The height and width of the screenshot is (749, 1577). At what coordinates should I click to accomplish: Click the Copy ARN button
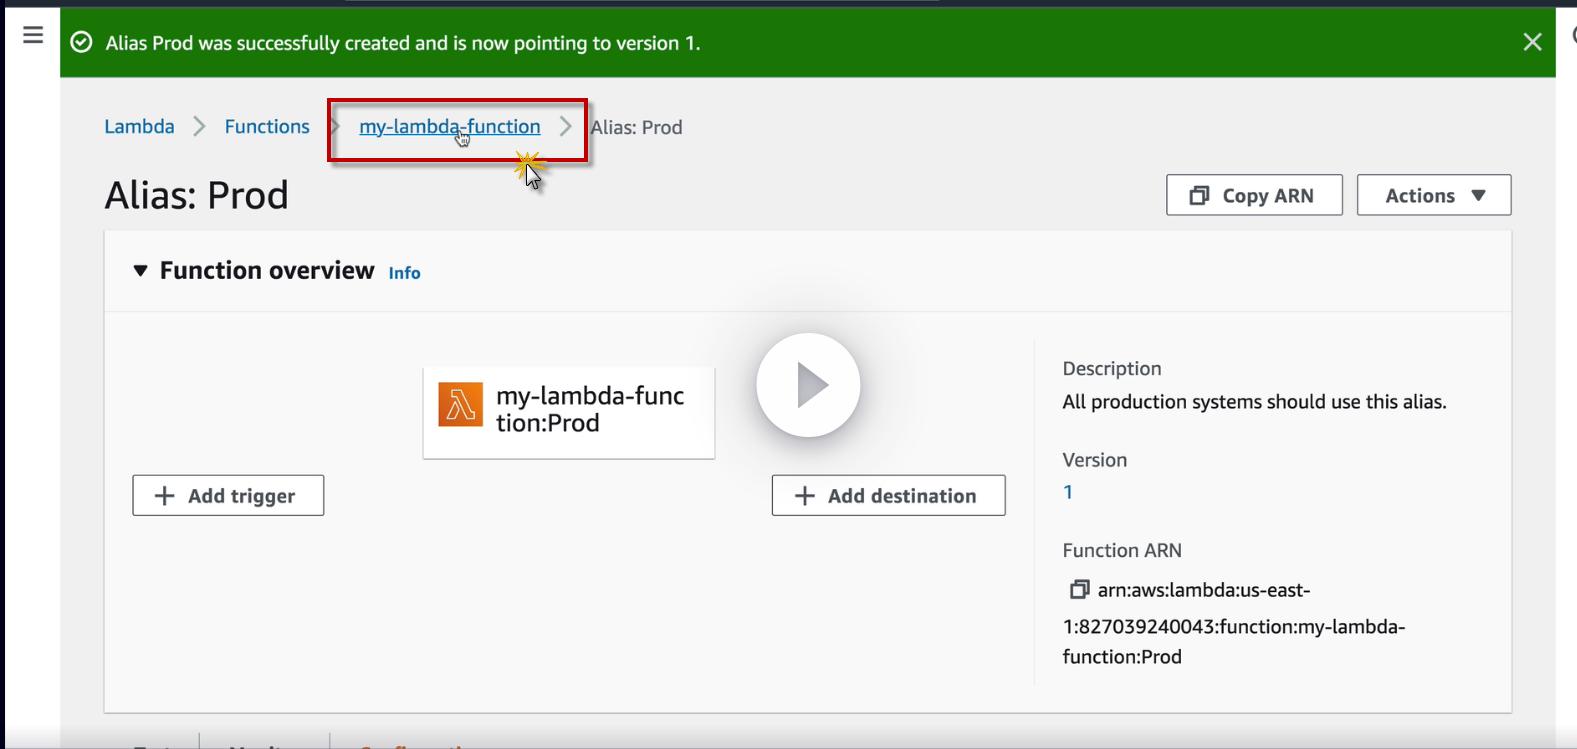1254,195
